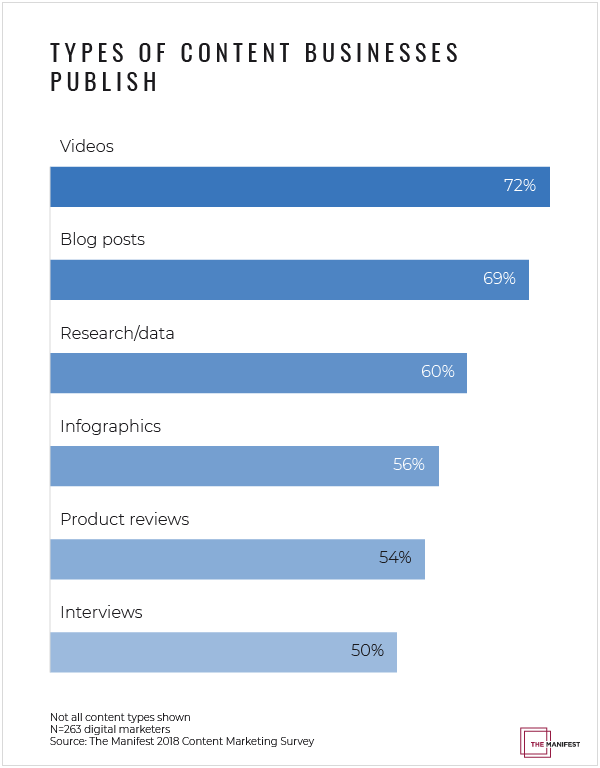Select the 56% percentage value

[x=408, y=465]
